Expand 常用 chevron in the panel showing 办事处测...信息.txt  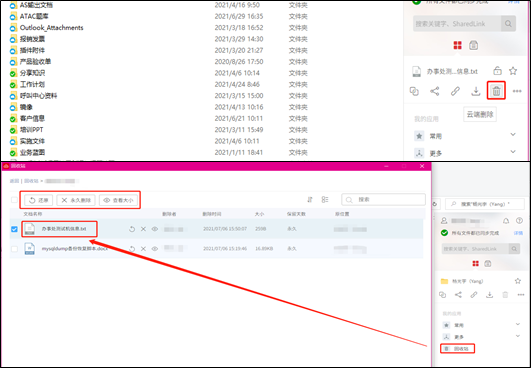pos(513,134)
